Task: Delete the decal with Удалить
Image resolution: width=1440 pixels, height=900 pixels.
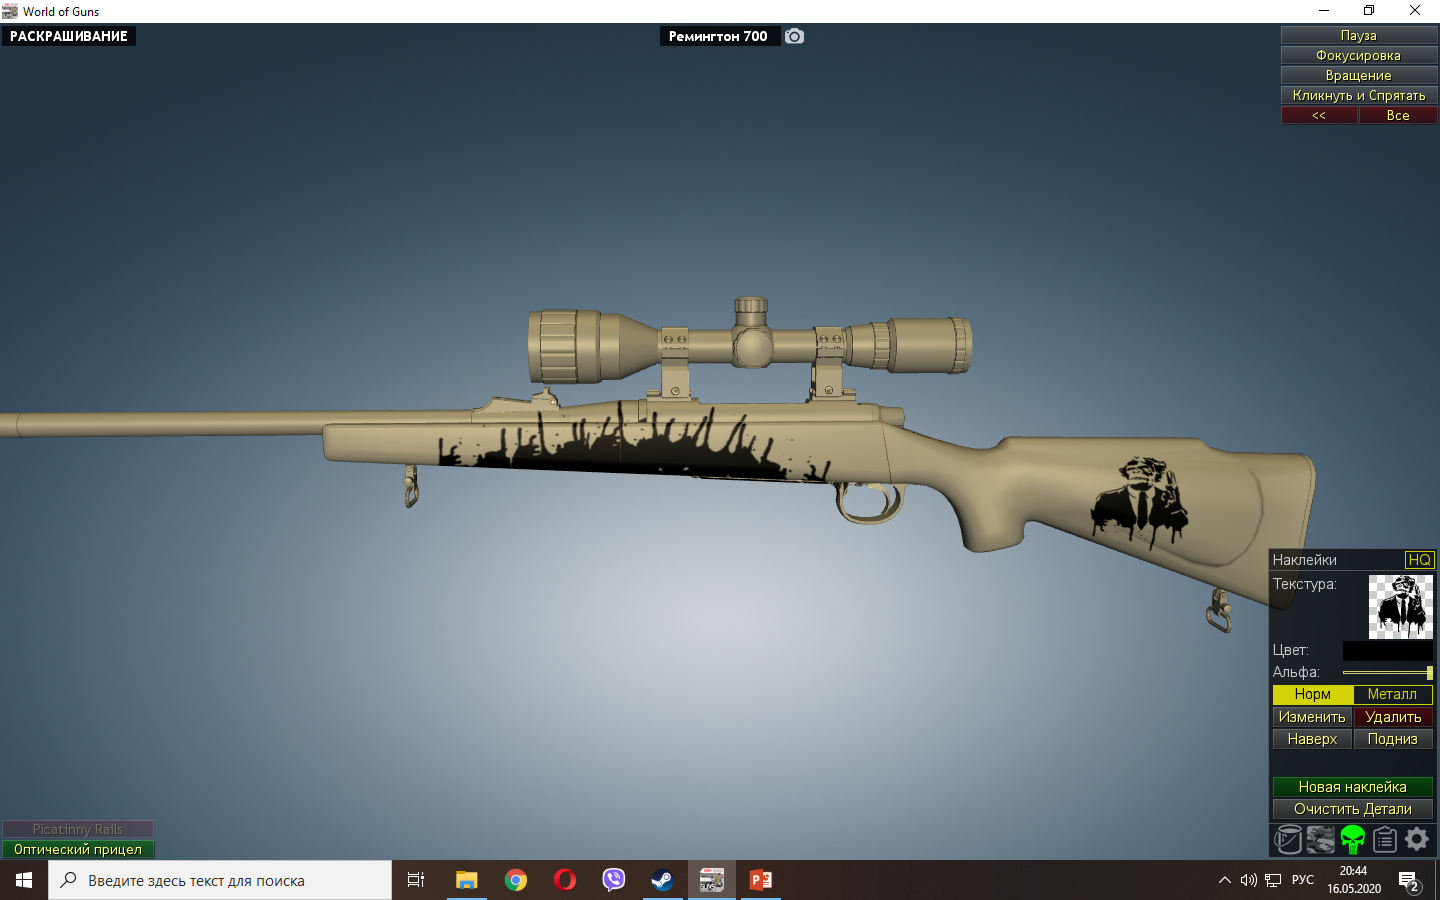Action: [x=1393, y=717]
